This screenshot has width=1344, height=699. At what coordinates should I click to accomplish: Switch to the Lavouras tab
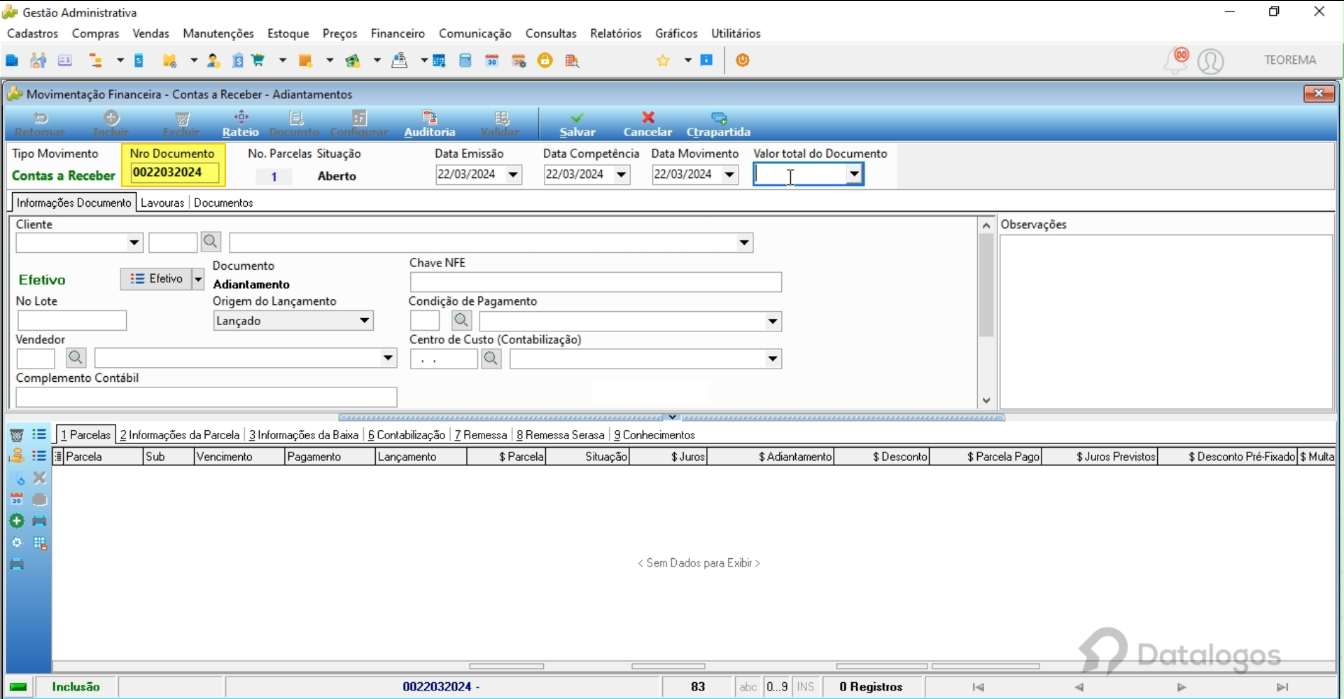pos(162,203)
